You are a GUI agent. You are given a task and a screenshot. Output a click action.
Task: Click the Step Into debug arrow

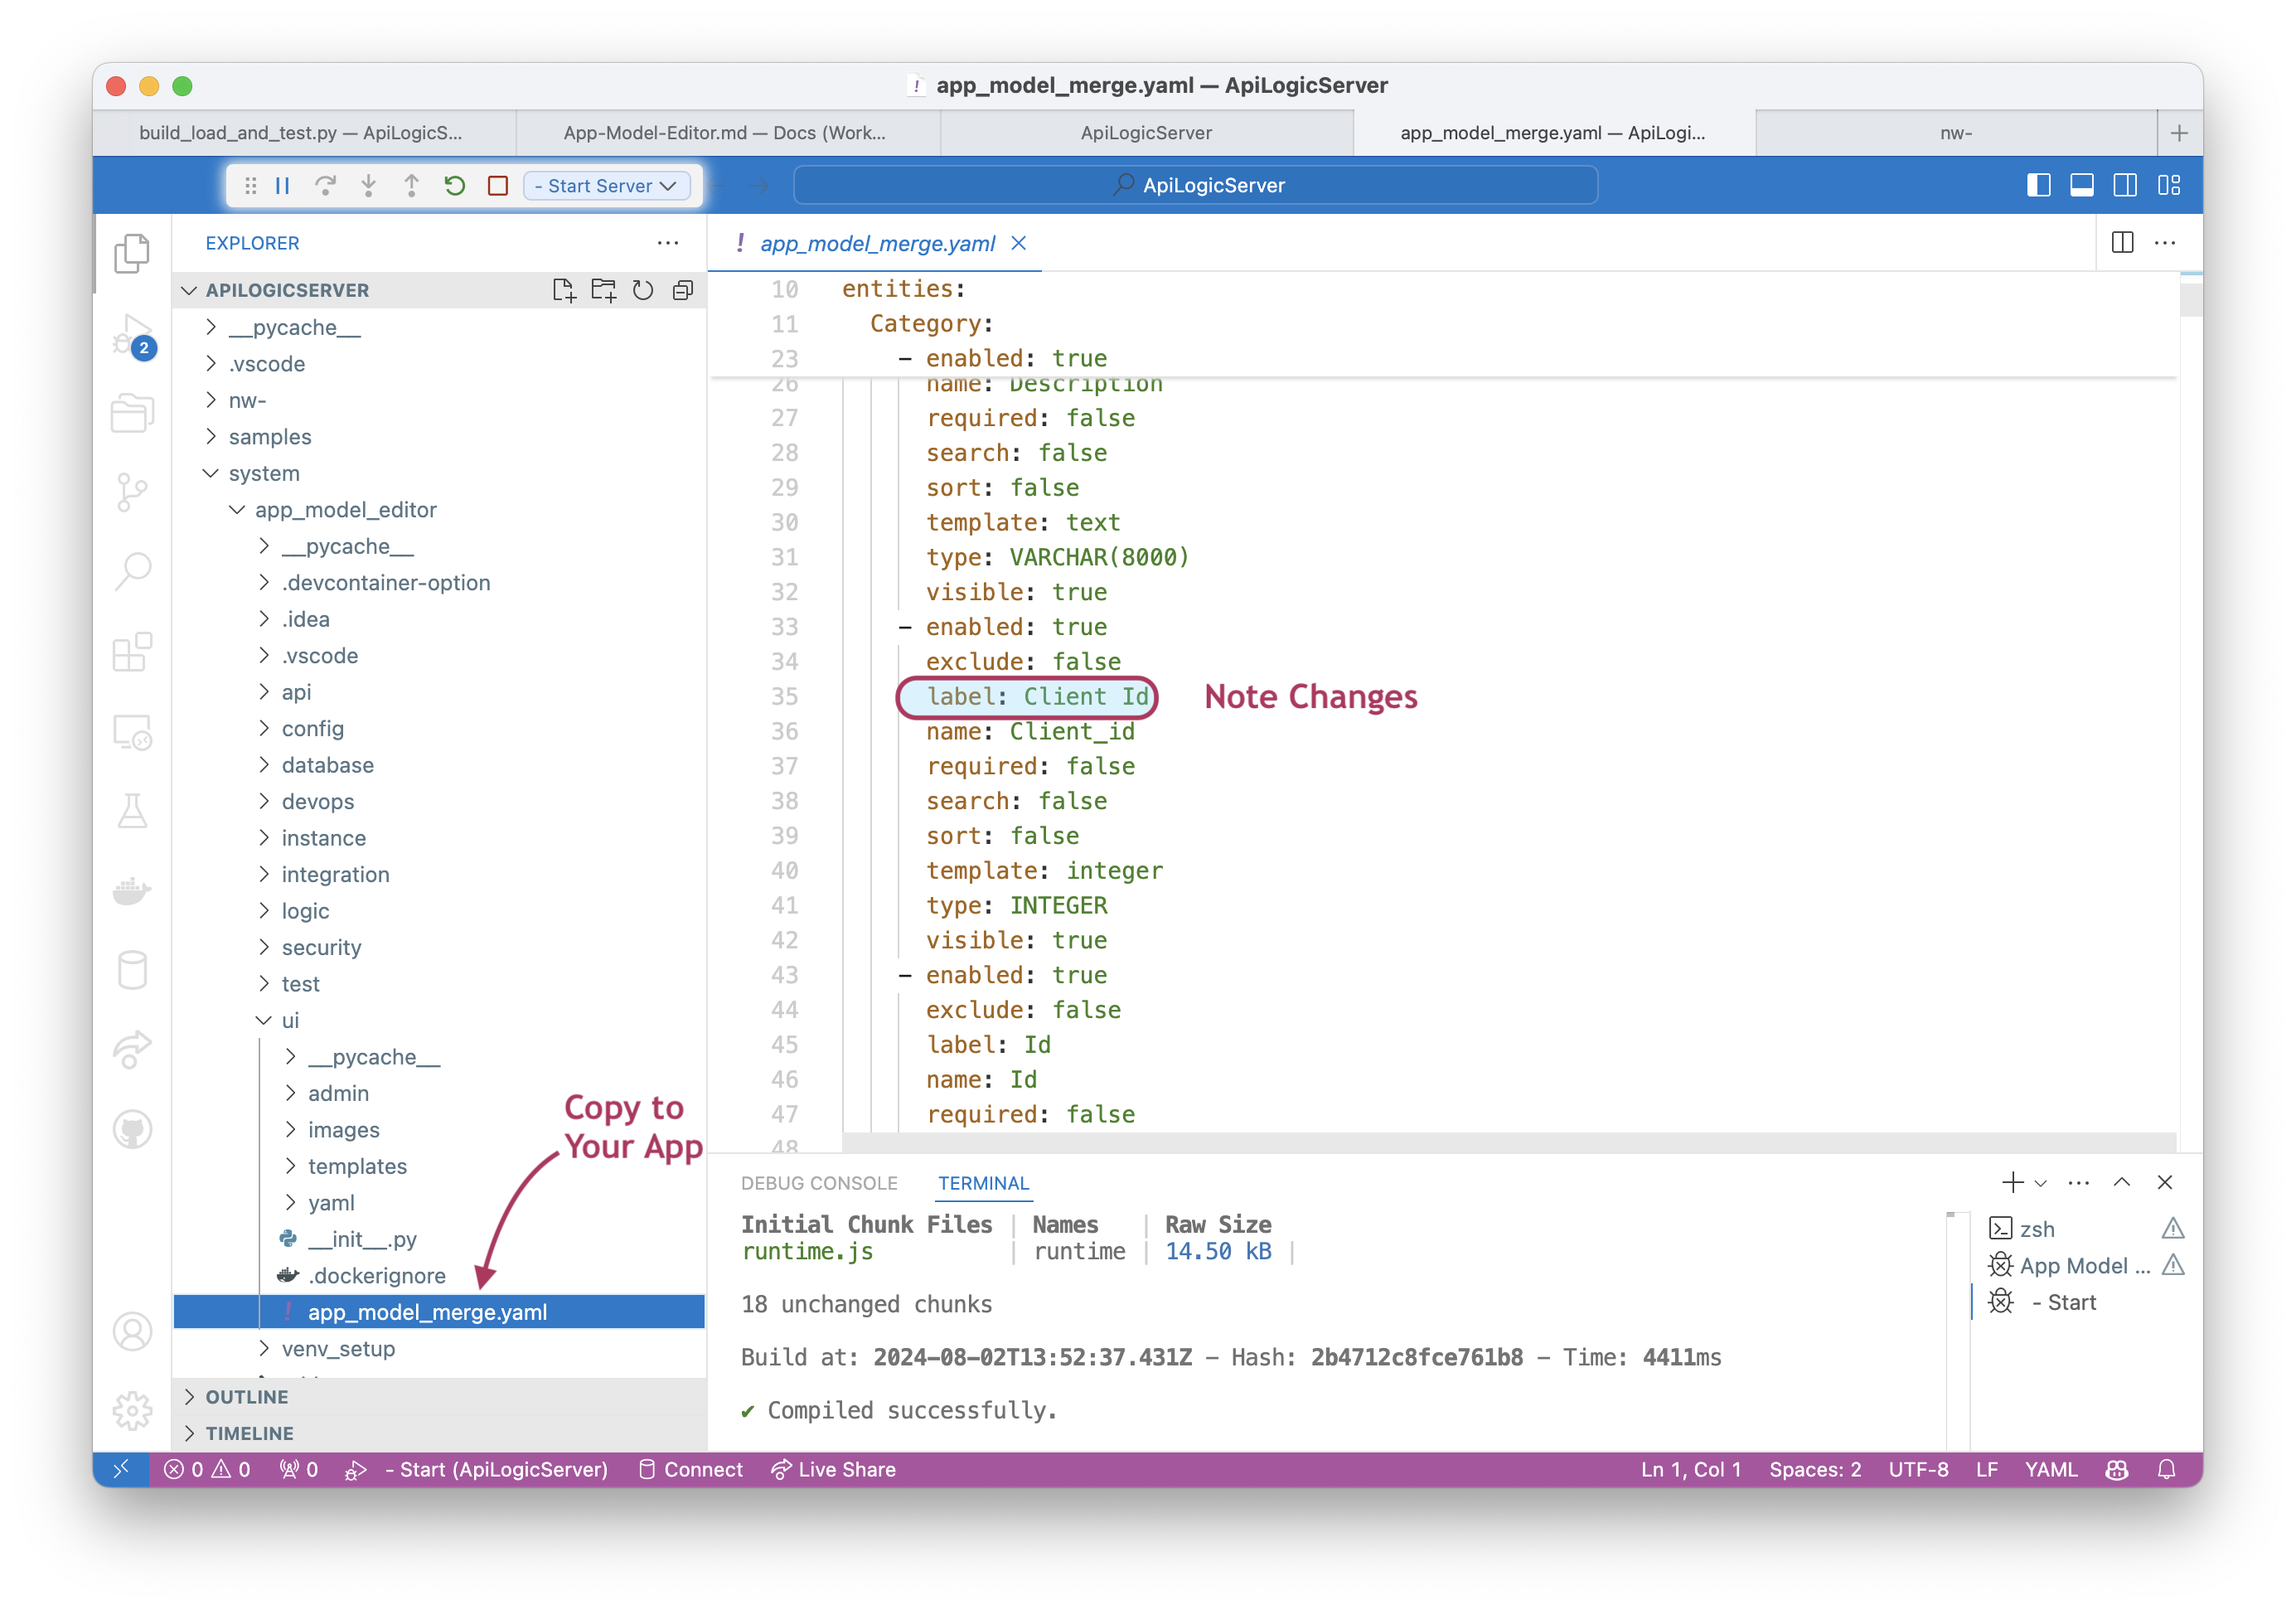point(369,186)
